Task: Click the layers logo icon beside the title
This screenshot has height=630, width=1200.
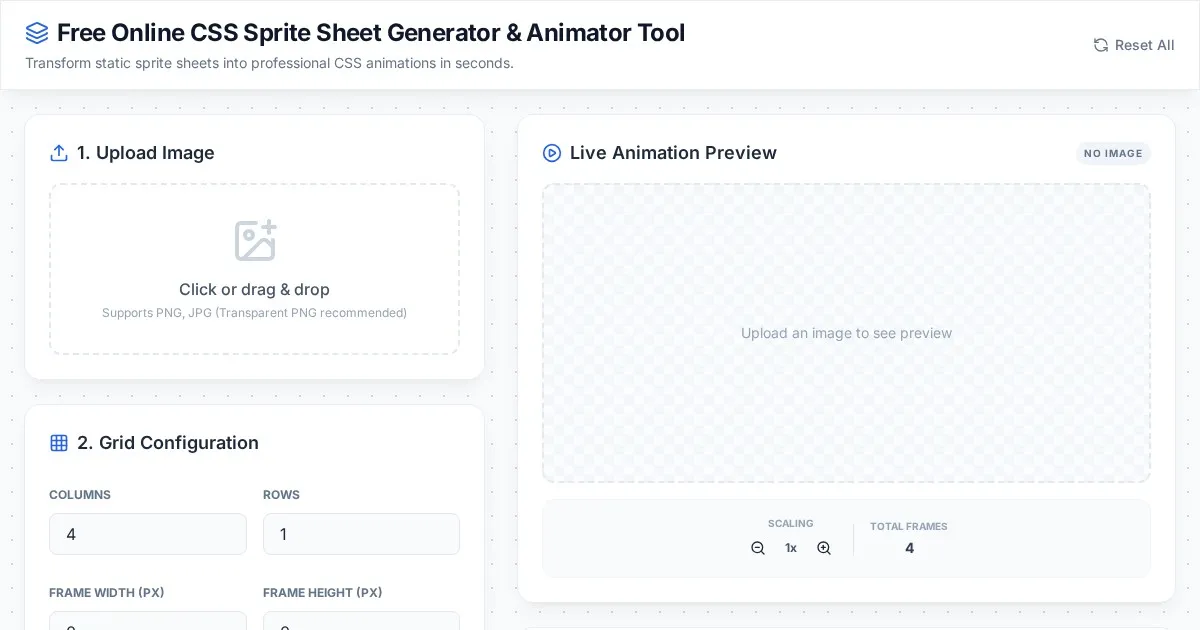Action: click(37, 33)
